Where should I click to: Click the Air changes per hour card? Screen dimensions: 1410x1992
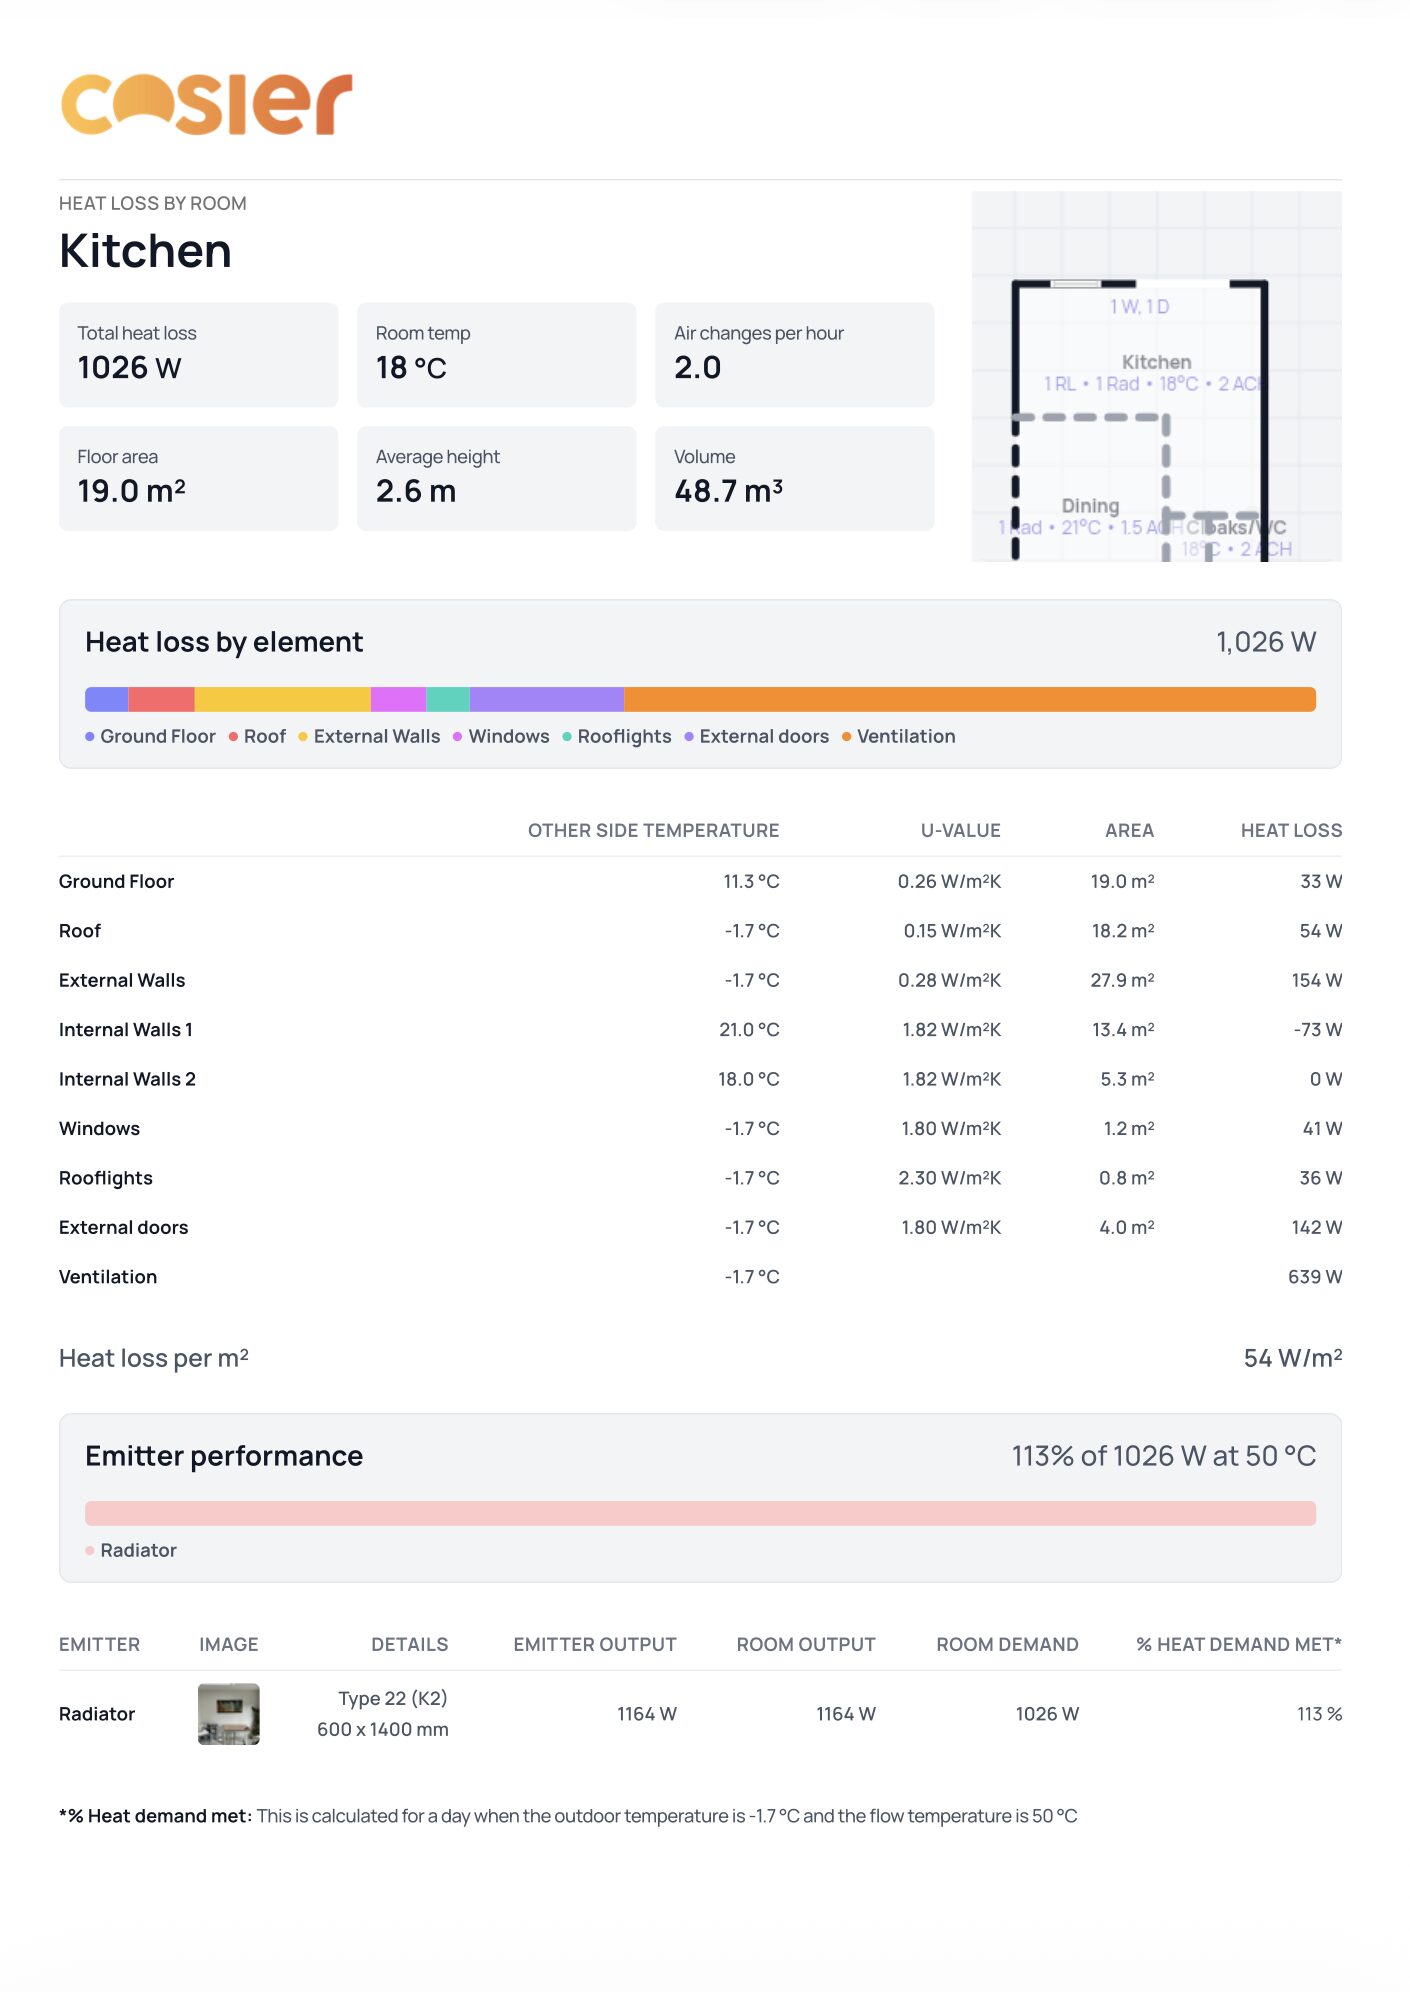794,355
